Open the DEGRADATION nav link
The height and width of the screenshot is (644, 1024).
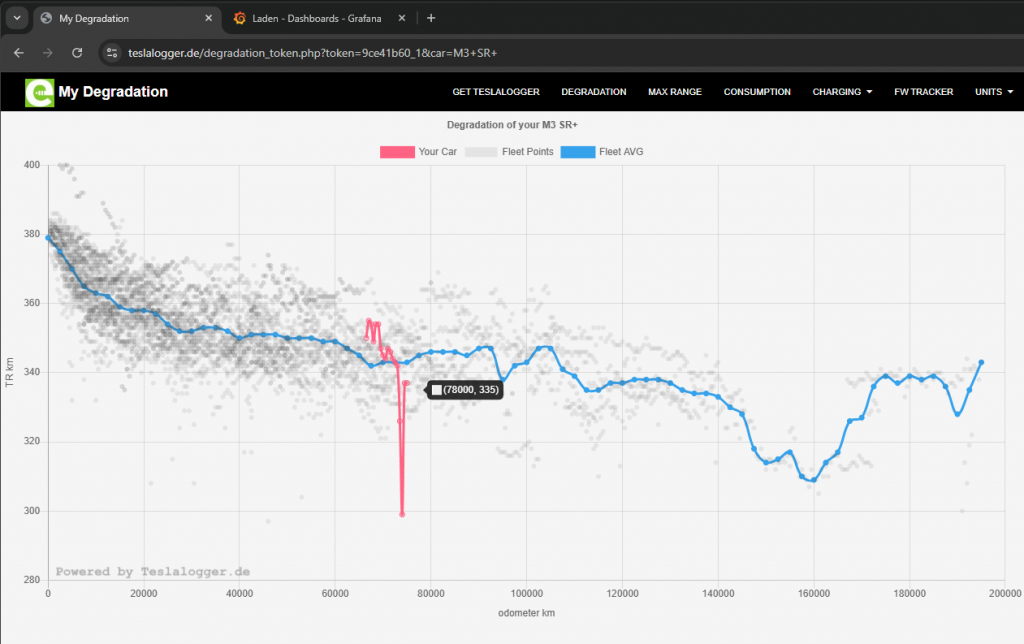pyautogui.click(x=594, y=92)
